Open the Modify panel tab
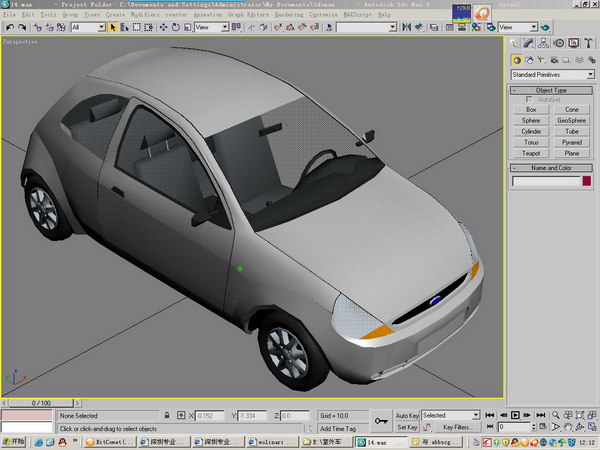This screenshot has height=450, width=600. [530, 43]
